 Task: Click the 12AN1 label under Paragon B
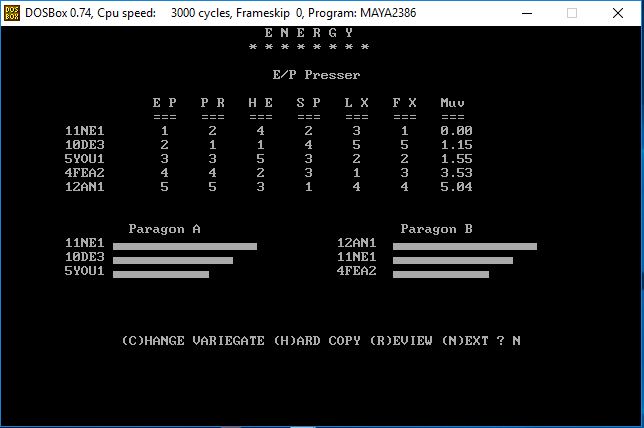pyautogui.click(x=356, y=243)
